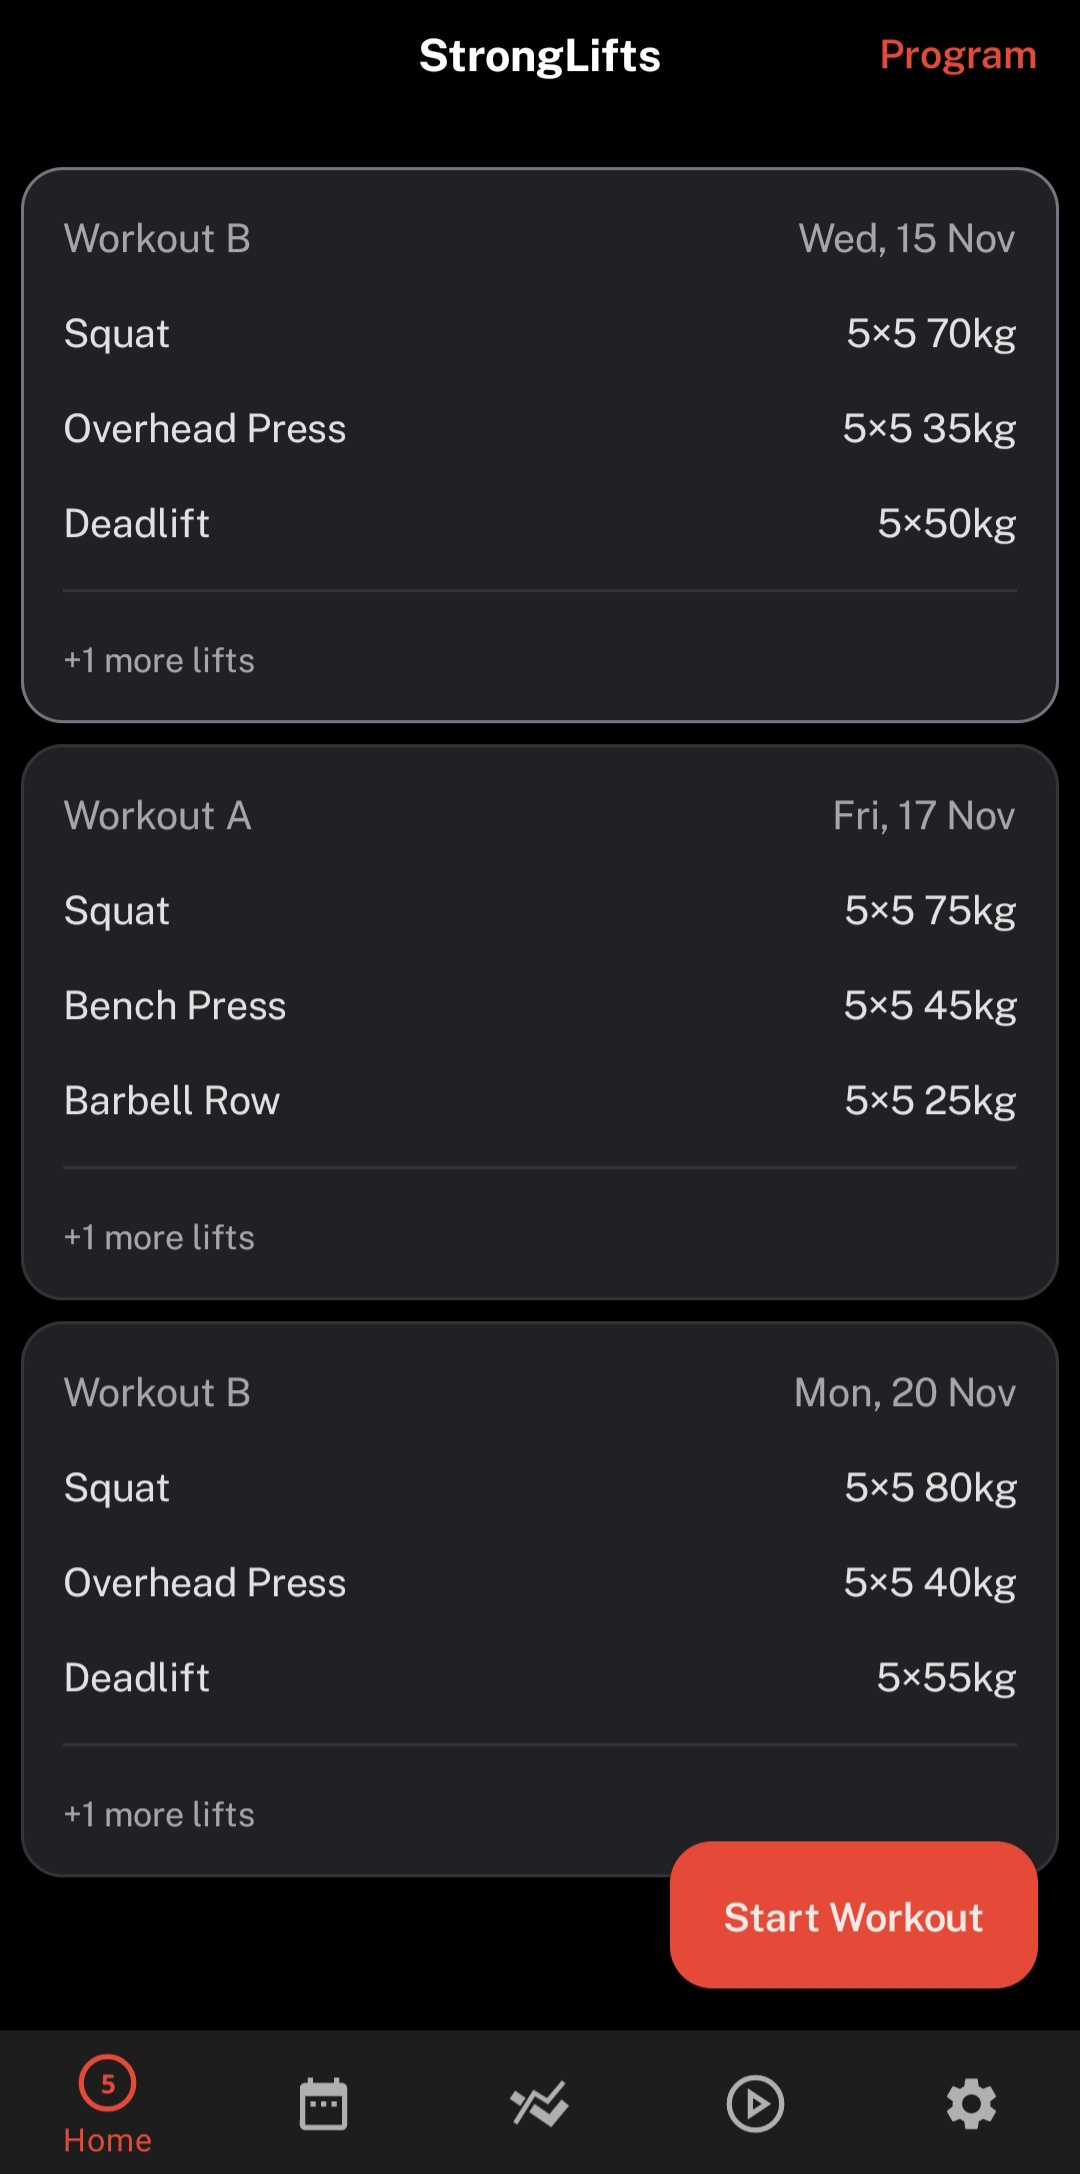Select Squat 5×5 80kg row

click(x=540, y=1488)
